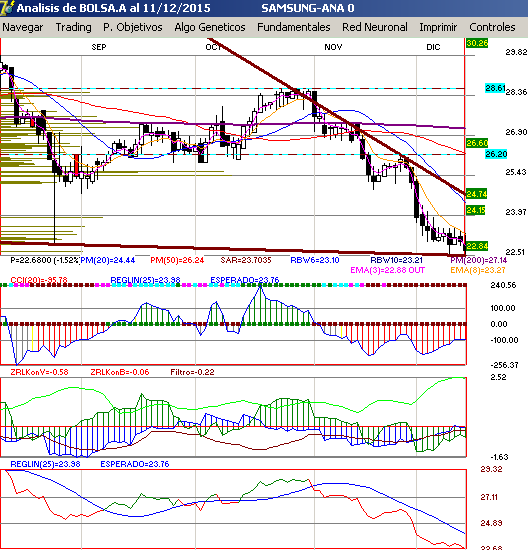Image resolution: width=528 pixels, height=550 pixels.
Task: Click the P=22.6800 price readout
Action: [x=45, y=260]
